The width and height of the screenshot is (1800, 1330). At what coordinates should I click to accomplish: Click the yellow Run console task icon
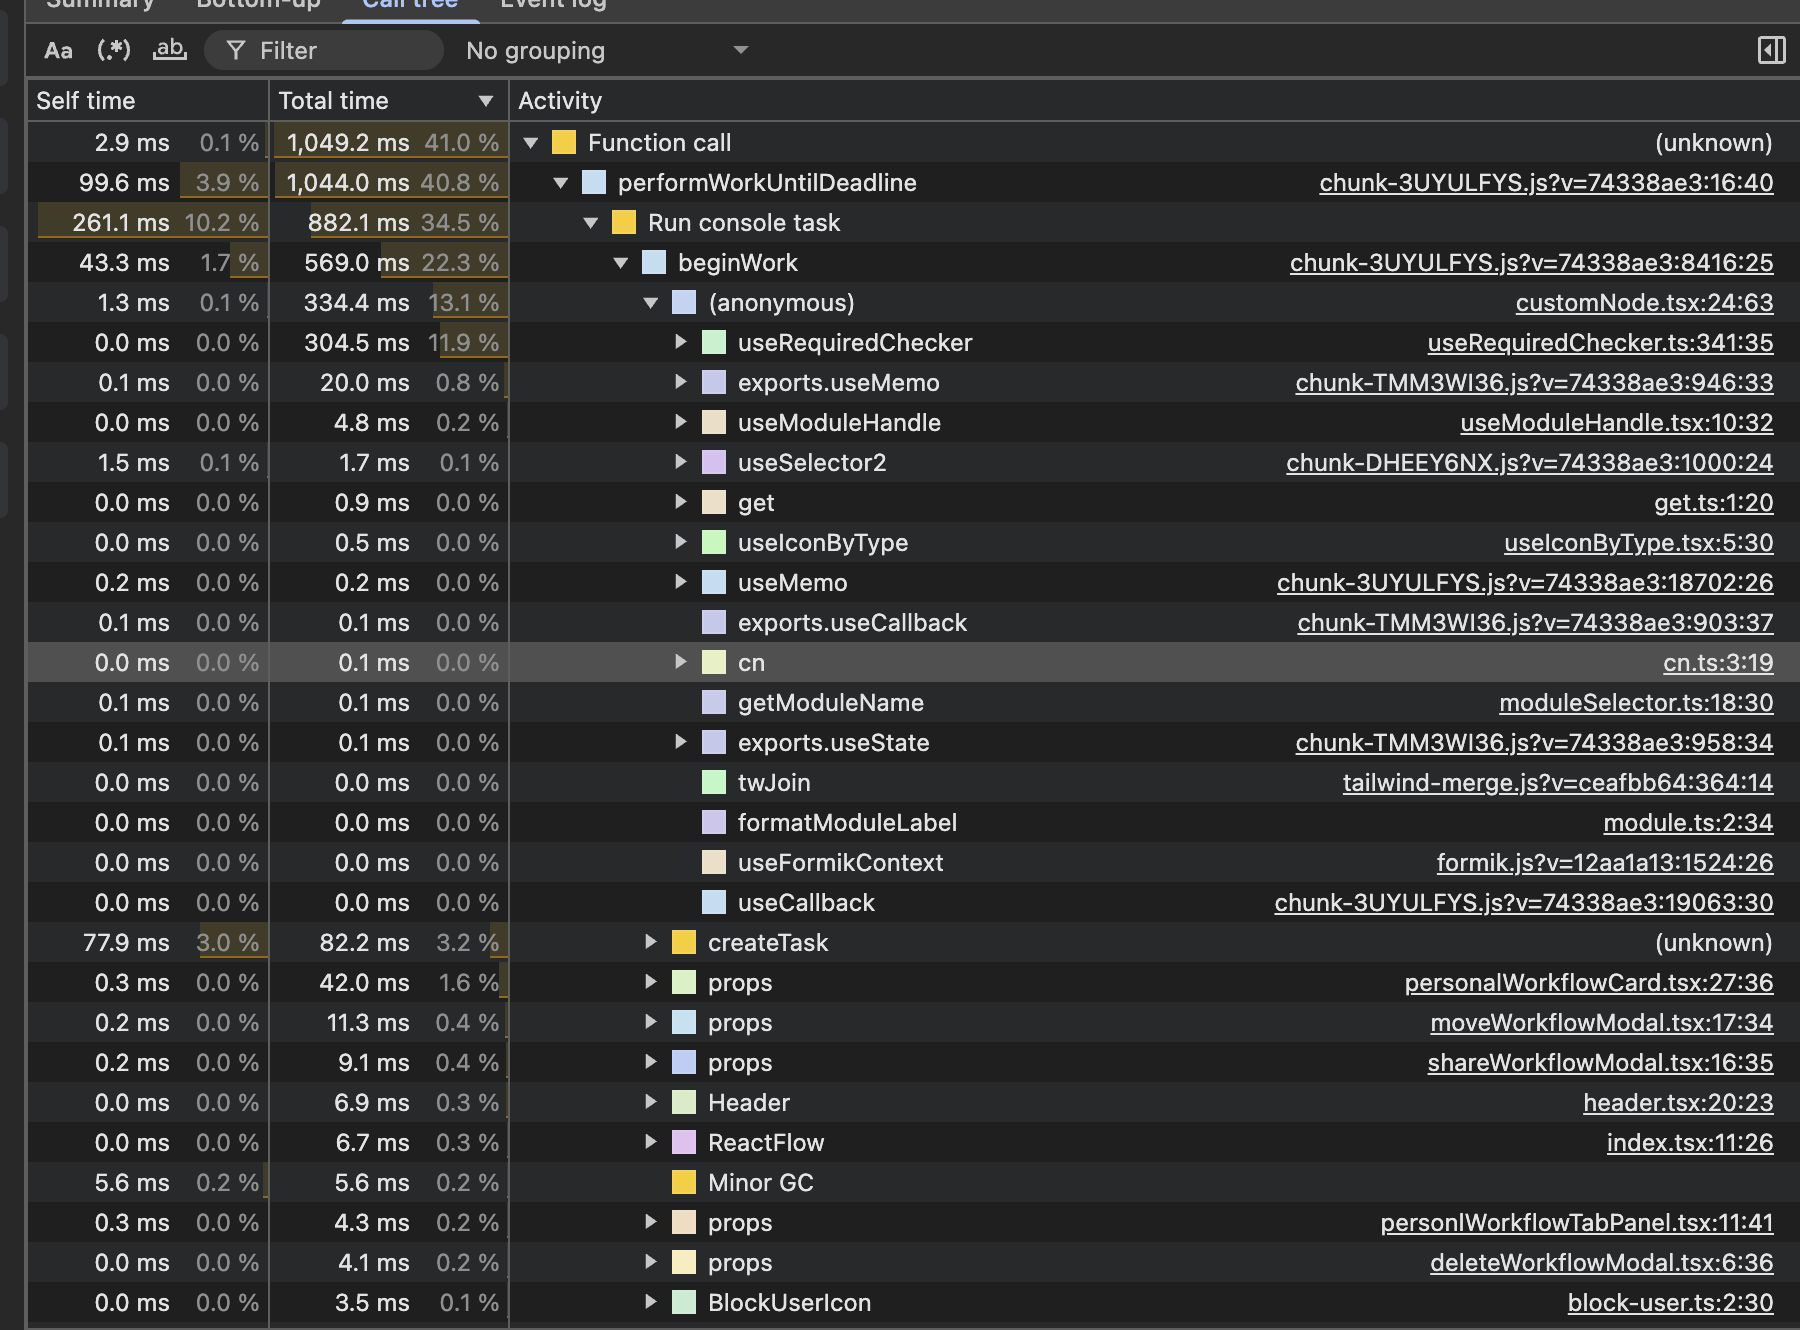click(x=624, y=222)
